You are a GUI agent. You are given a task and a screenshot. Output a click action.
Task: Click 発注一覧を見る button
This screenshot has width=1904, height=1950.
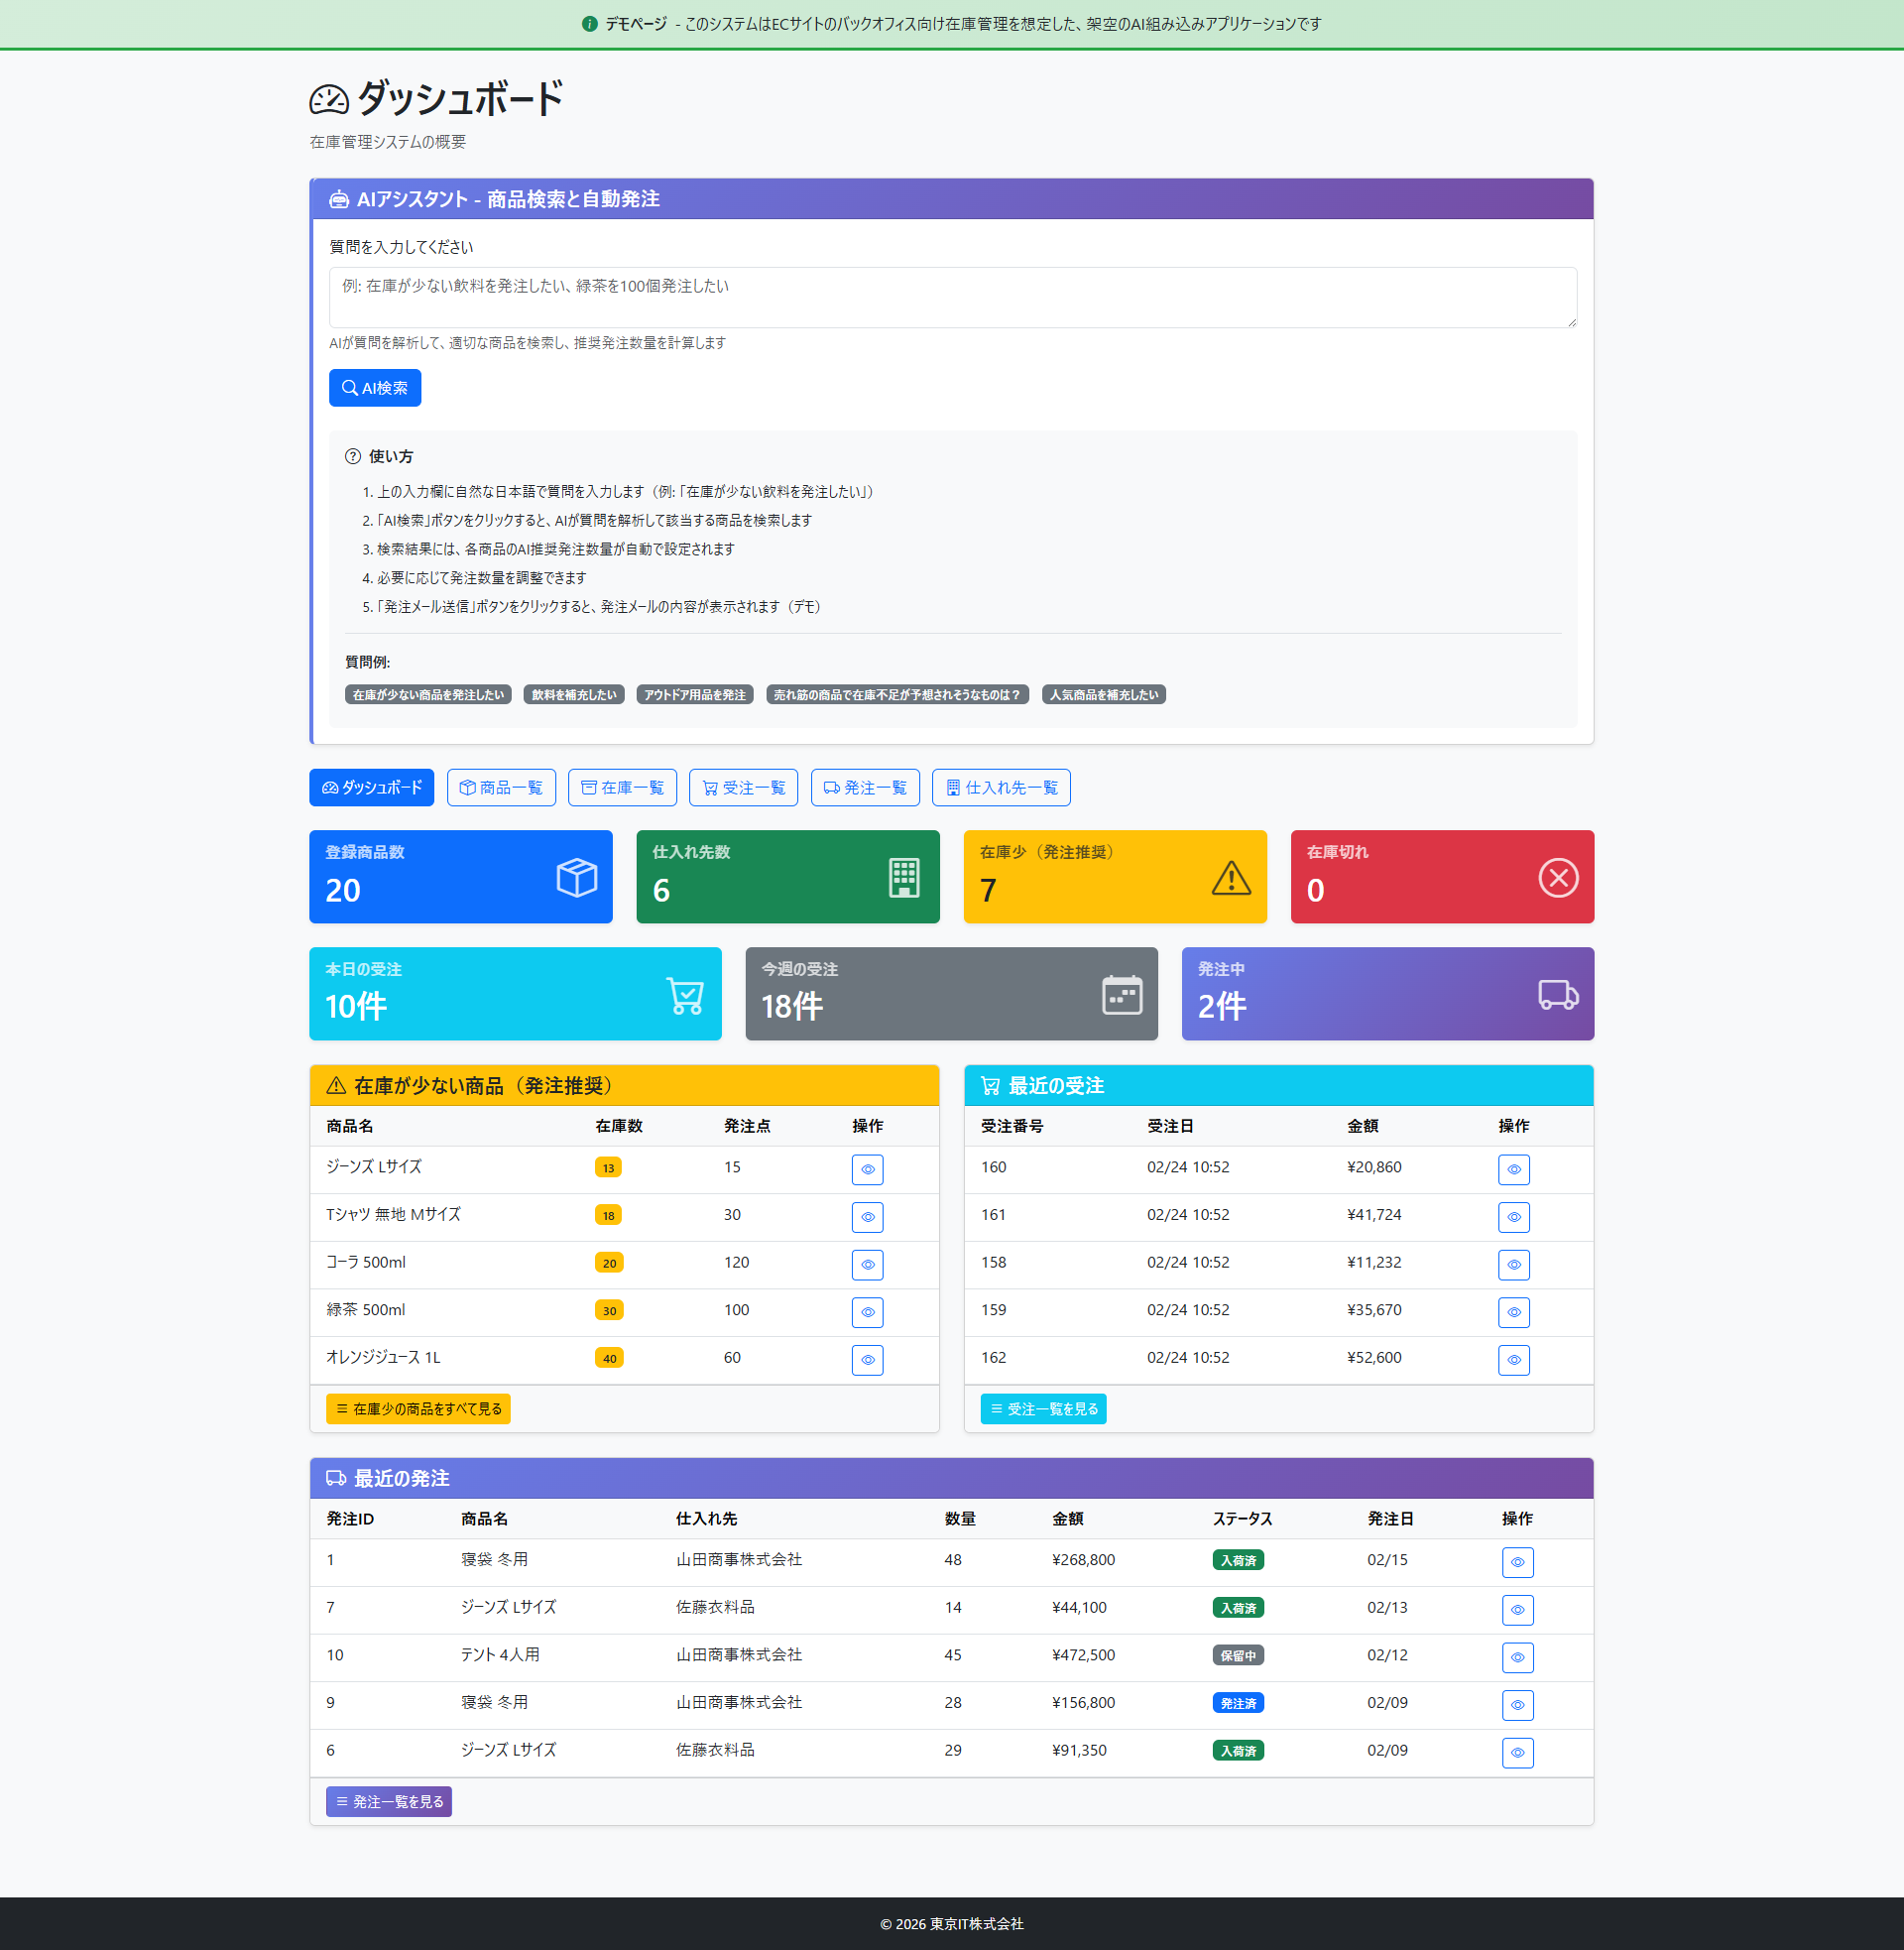click(x=388, y=1801)
